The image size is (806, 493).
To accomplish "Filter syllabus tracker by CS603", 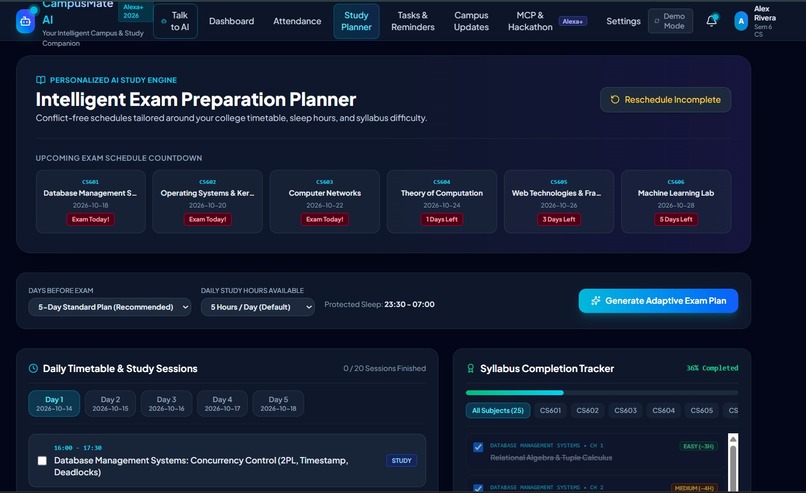I will tap(626, 410).
